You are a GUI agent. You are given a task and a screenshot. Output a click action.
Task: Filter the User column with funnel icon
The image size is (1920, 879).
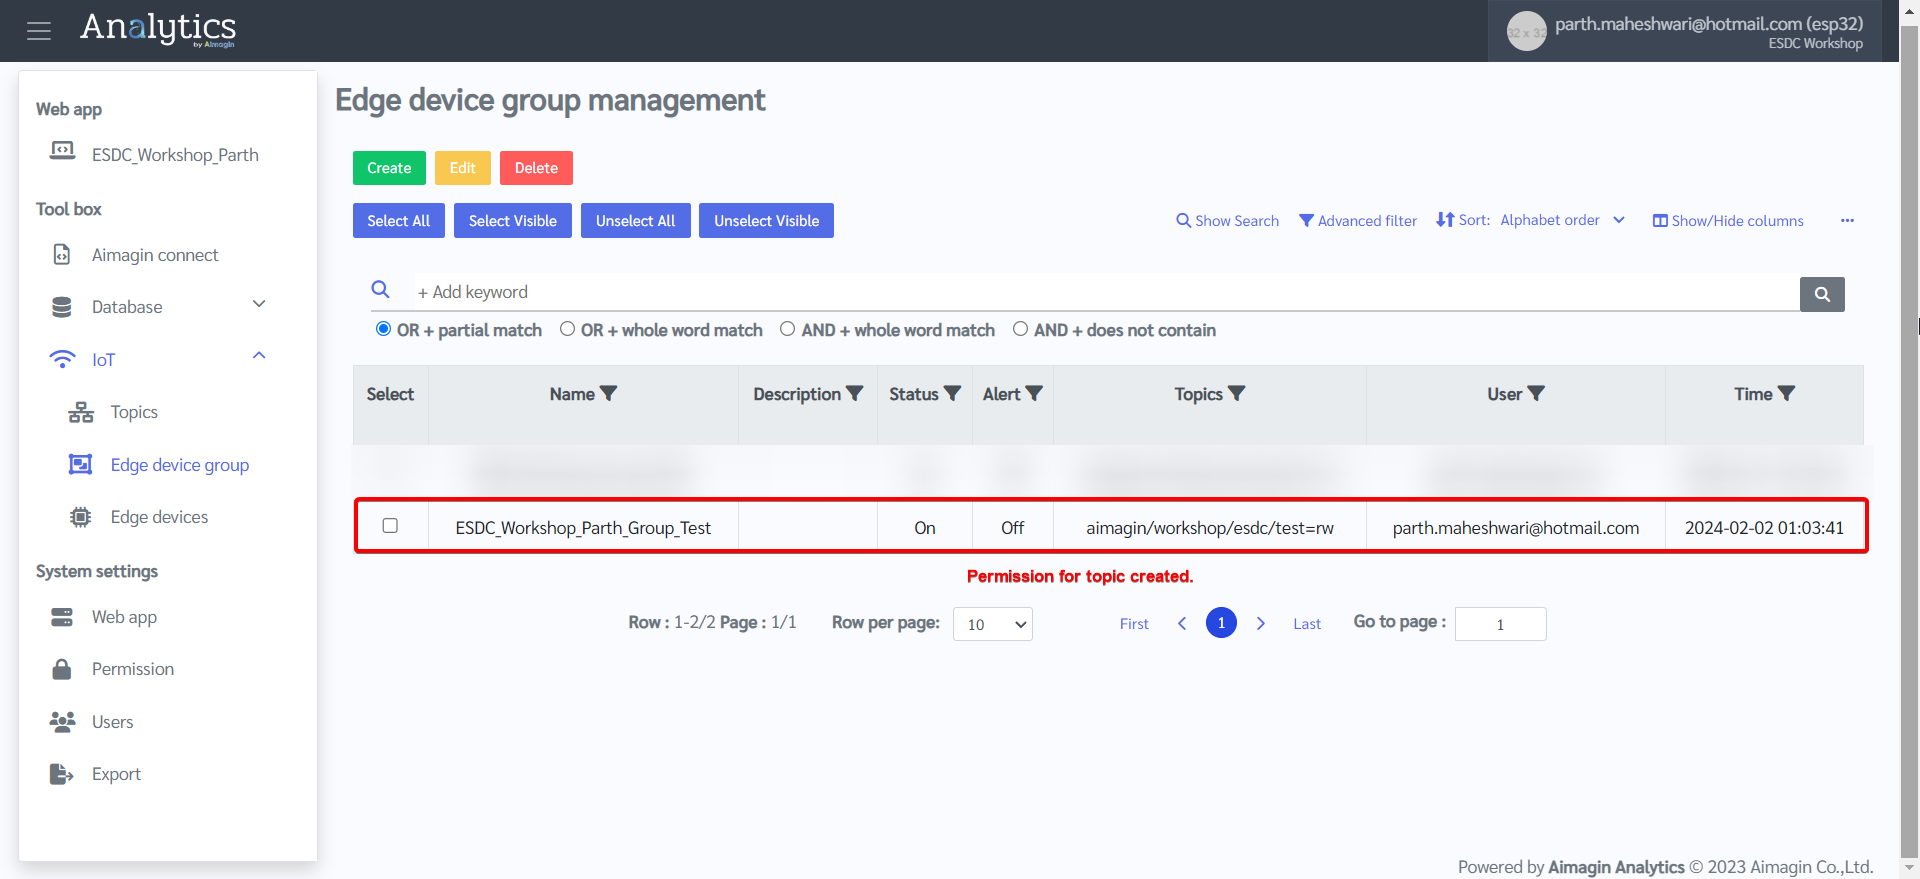(x=1536, y=394)
